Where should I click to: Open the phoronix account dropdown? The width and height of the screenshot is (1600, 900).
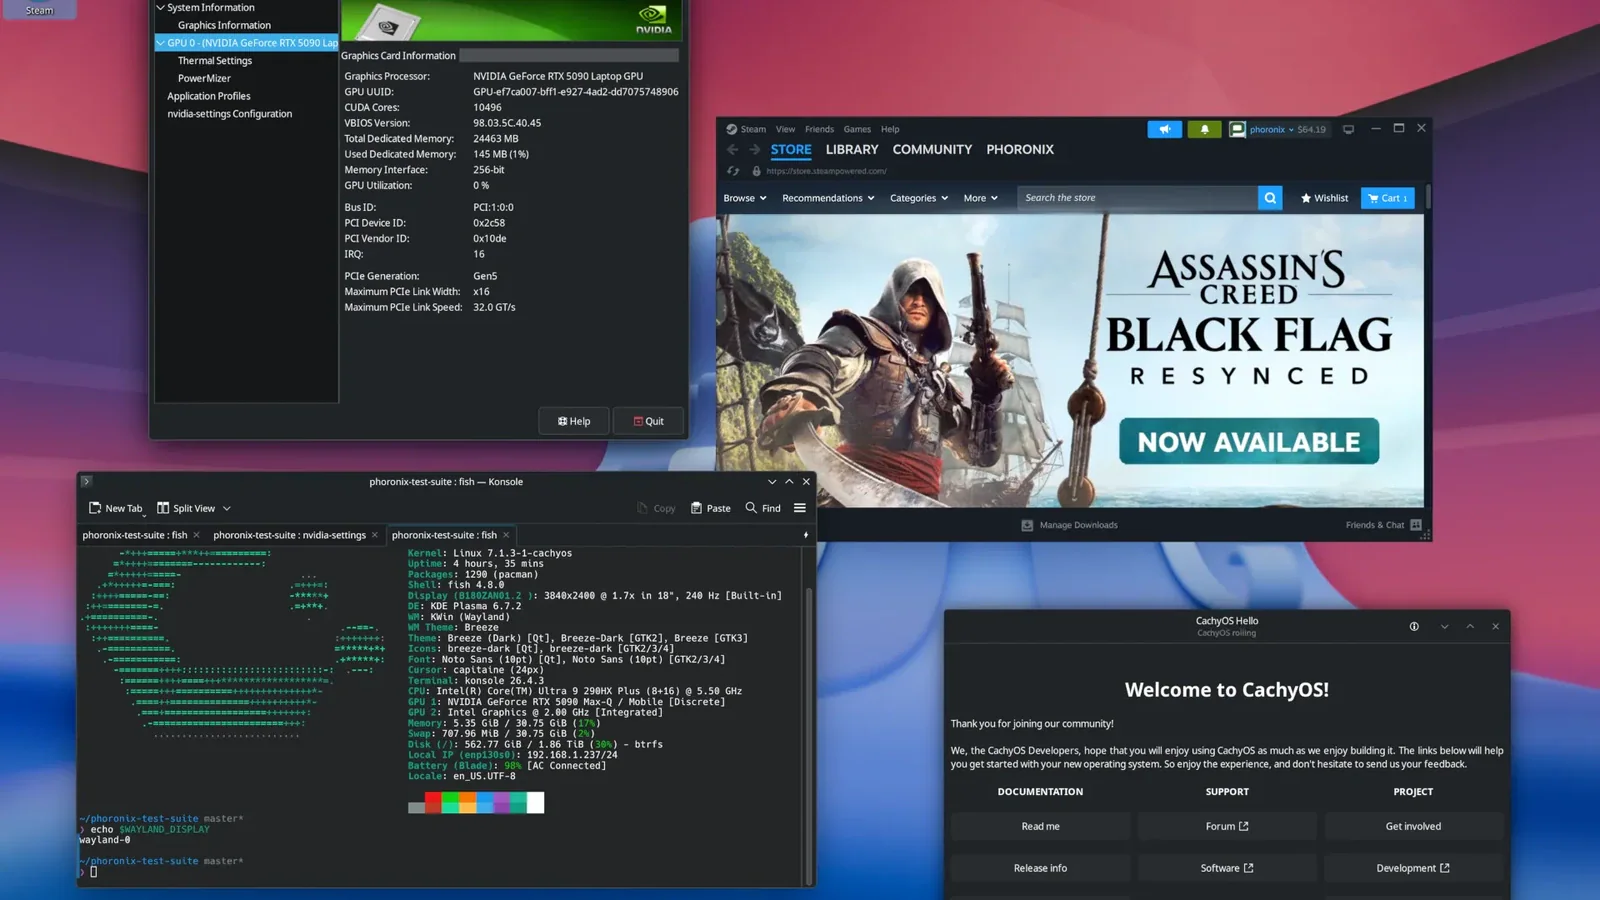click(1291, 129)
